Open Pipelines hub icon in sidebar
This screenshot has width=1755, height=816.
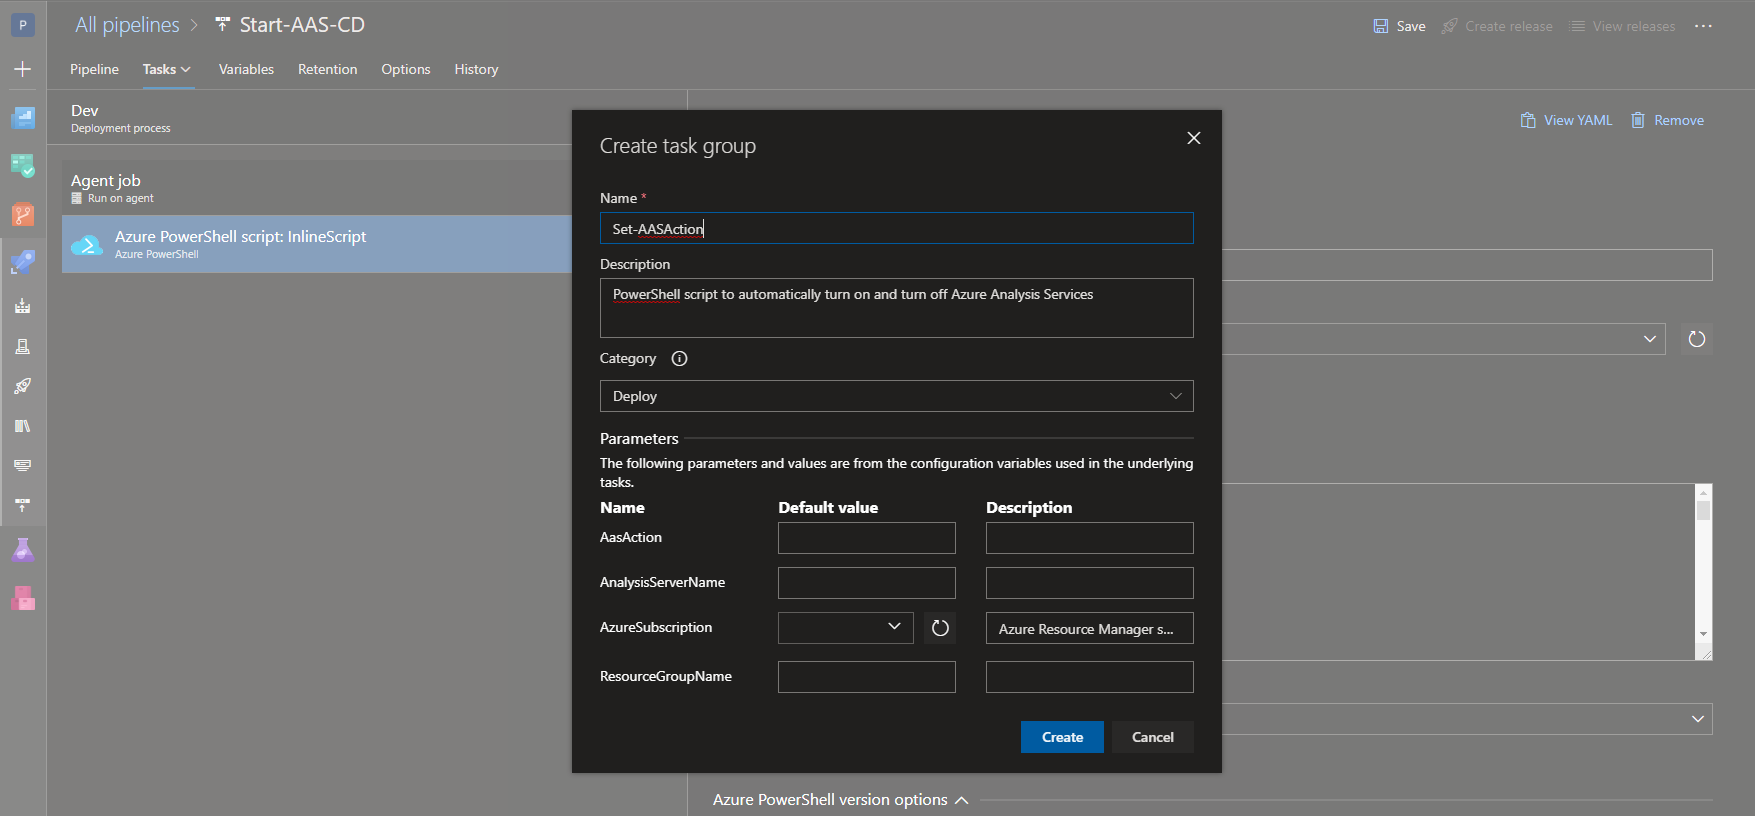[x=22, y=262]
